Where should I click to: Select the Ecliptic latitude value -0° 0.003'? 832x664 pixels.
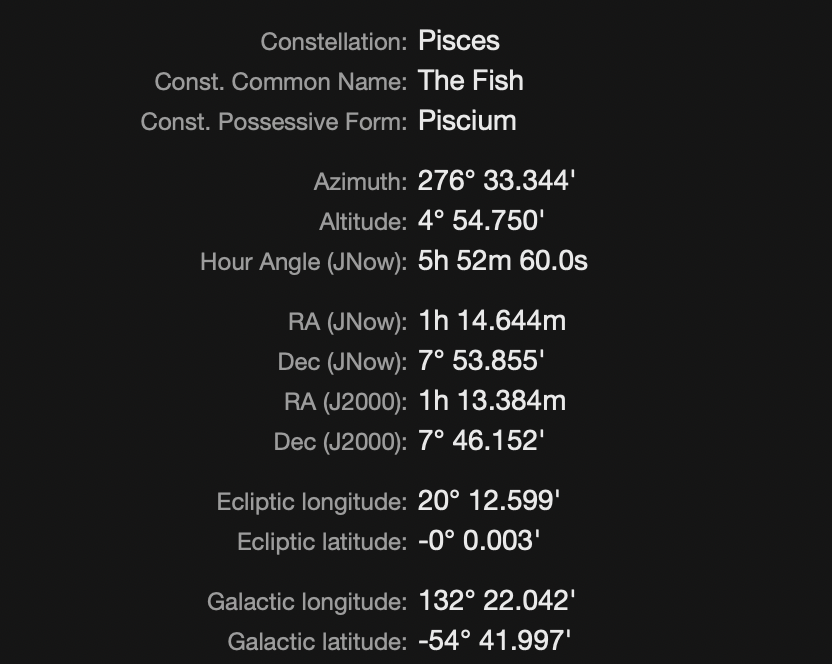coord(479,541)
